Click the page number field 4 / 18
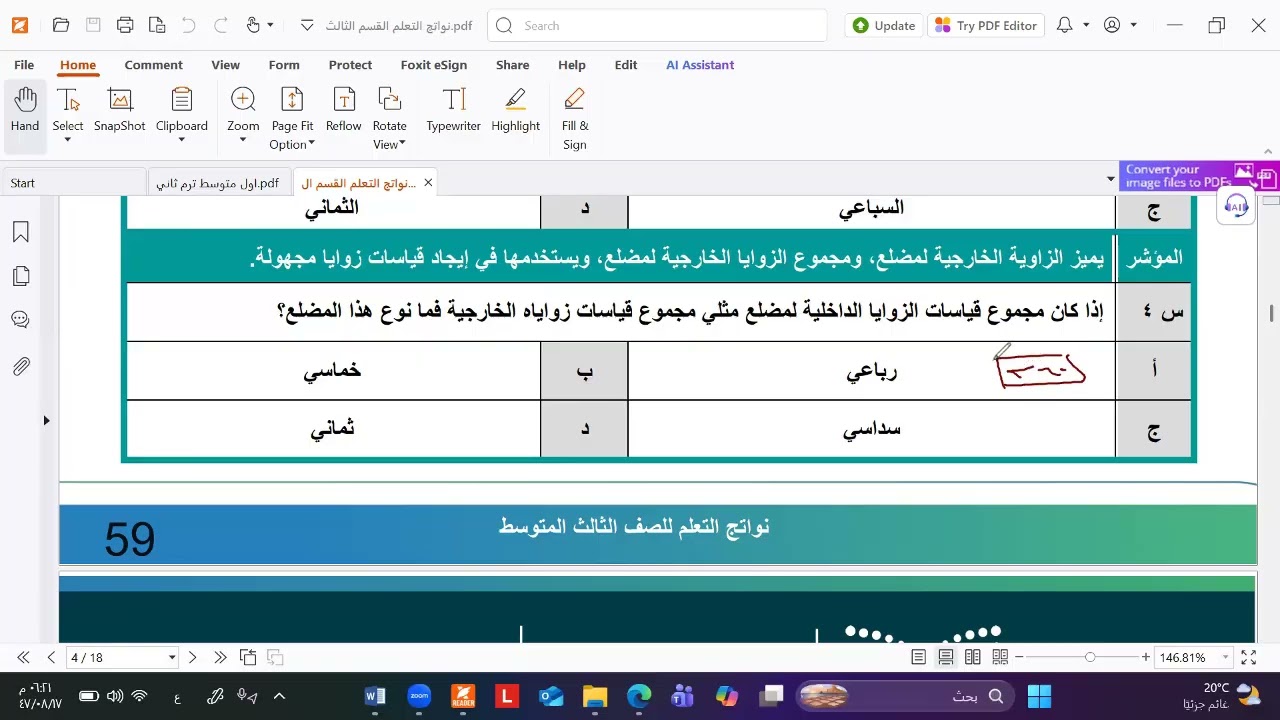This screenshot has height=720, width=1280. point(115,657)
